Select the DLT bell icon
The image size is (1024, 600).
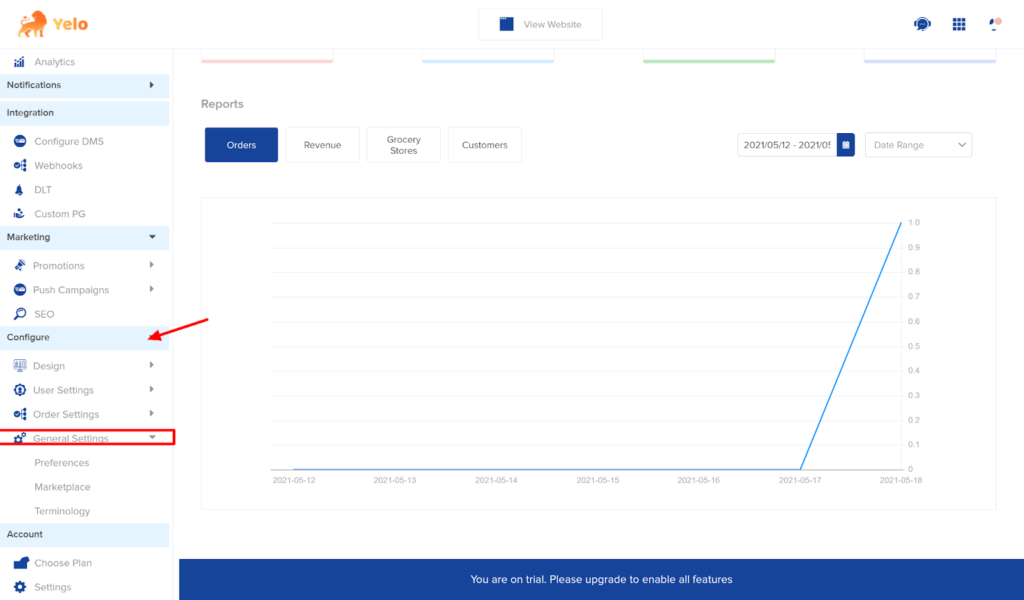coord(20,190)
